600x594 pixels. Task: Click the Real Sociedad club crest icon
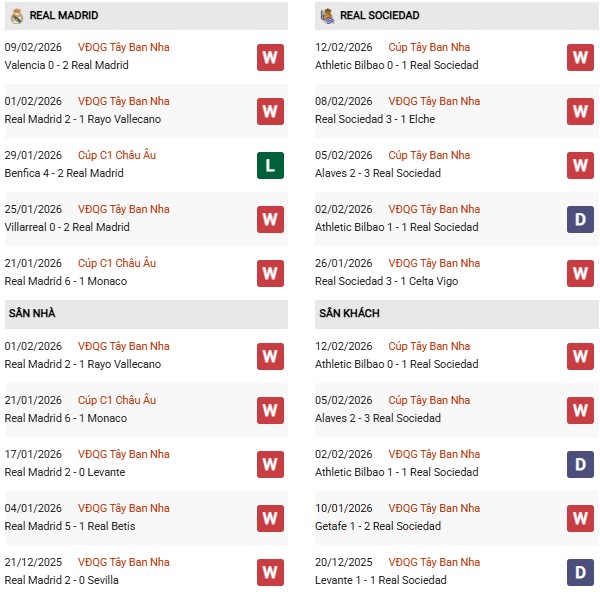click(x=326, y=16)
